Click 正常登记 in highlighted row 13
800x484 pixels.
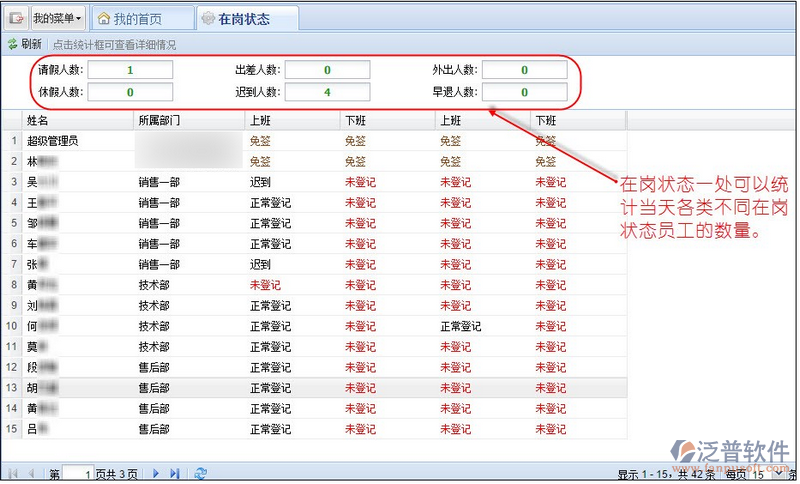pos(270,388)
